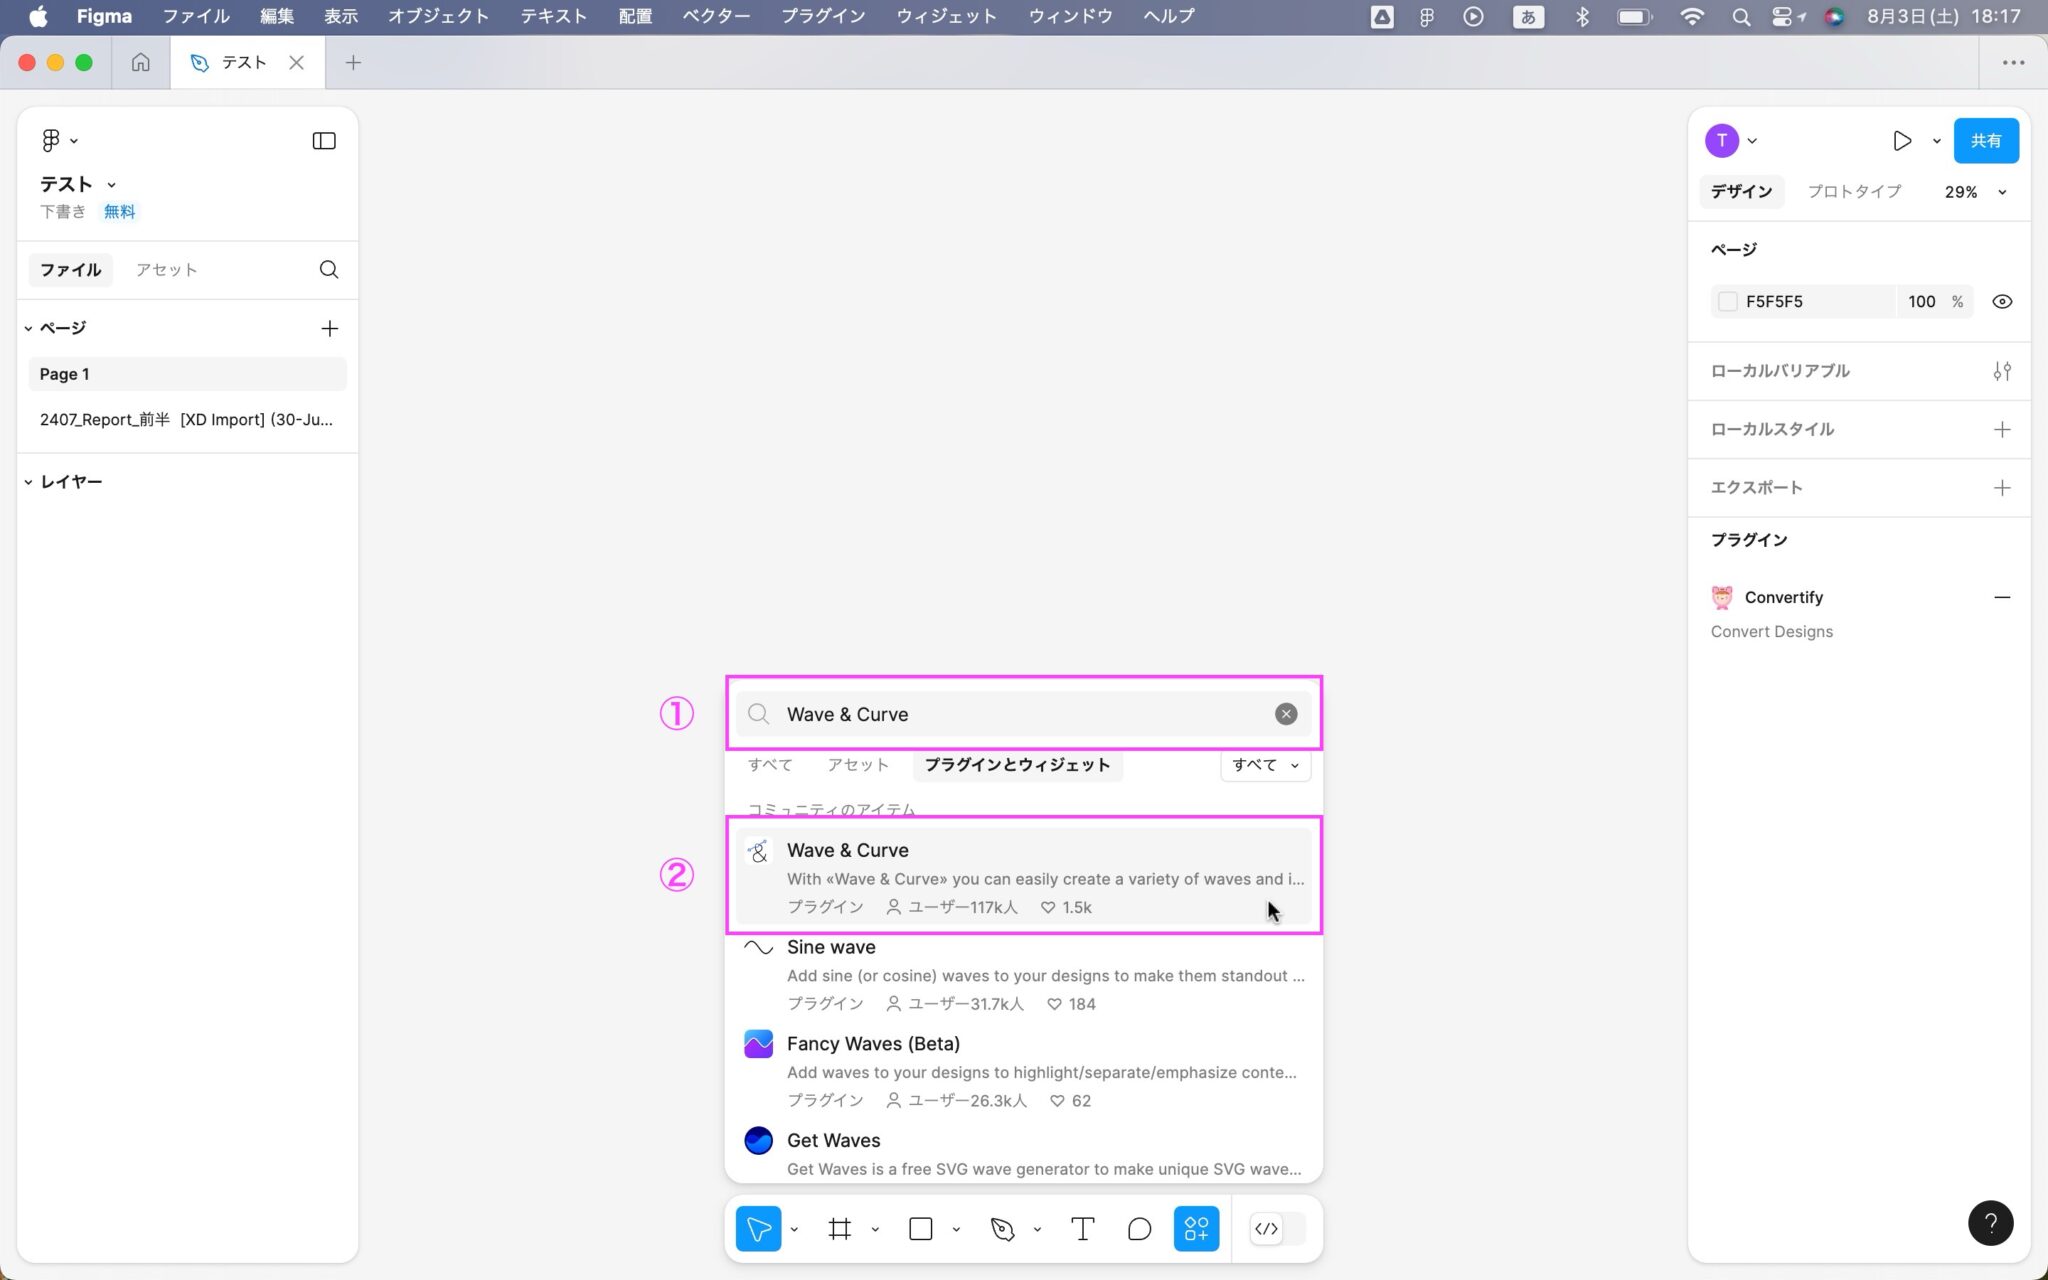Click the Resources (Actions) toolbar icon
The height and width of the screenshot is (1280, 2048).
coord(1196,1228)
